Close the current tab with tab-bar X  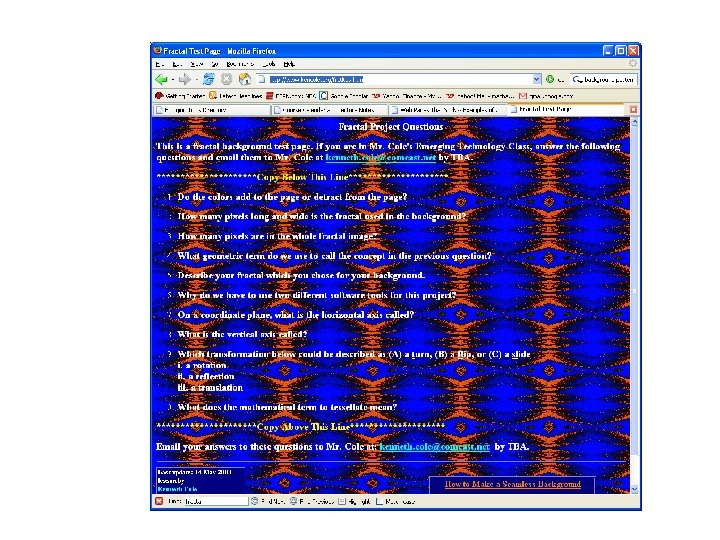pos(633,109)
